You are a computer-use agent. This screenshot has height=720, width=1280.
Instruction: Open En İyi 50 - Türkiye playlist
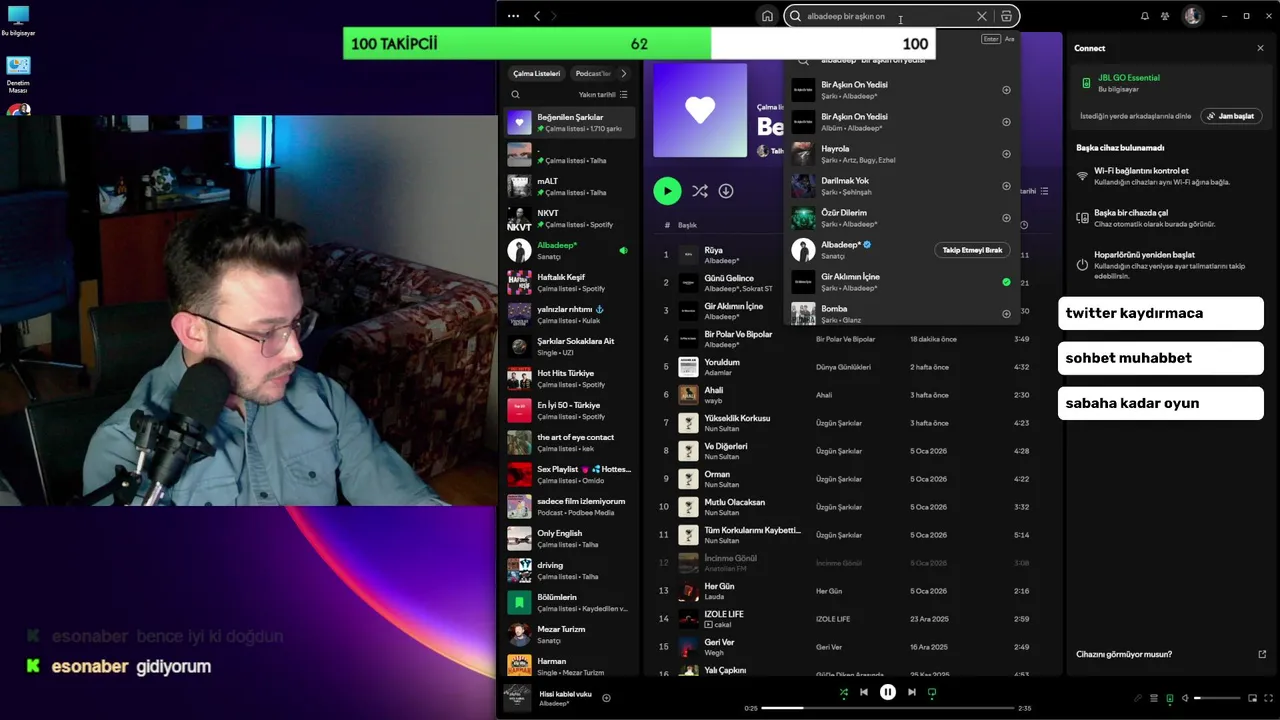coord(569,411)
